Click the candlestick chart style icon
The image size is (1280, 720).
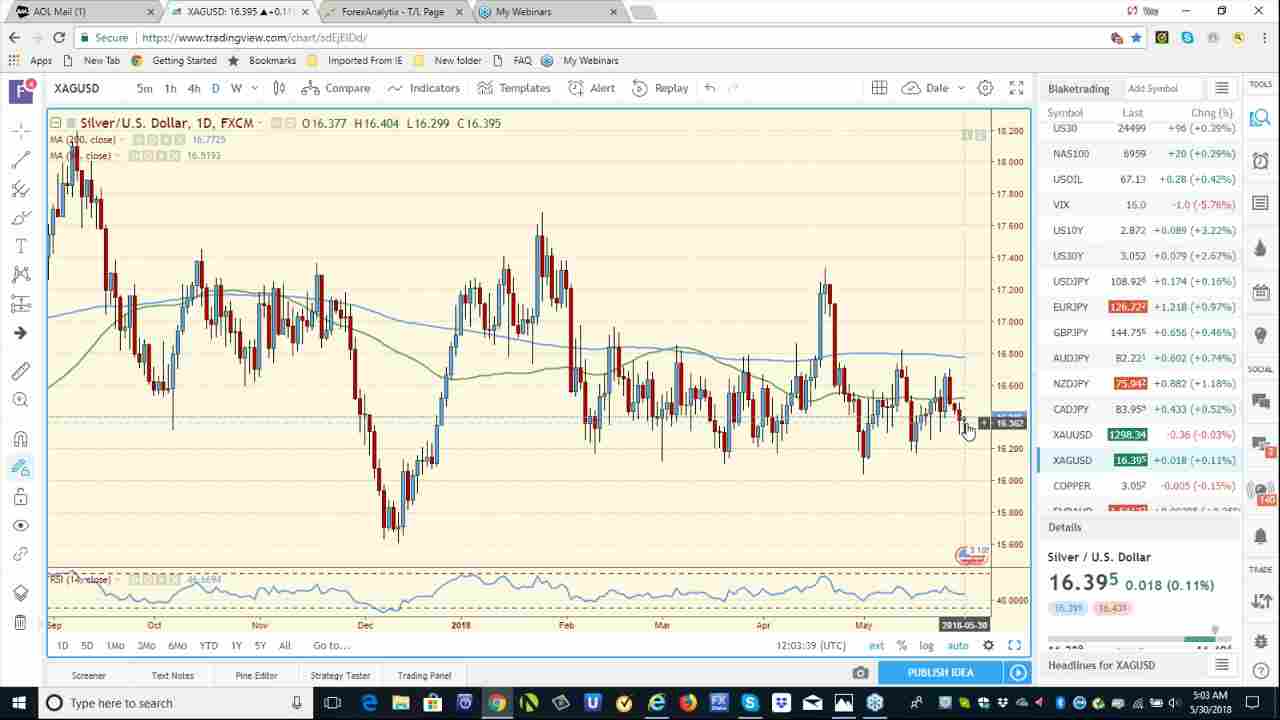[279, 88]
